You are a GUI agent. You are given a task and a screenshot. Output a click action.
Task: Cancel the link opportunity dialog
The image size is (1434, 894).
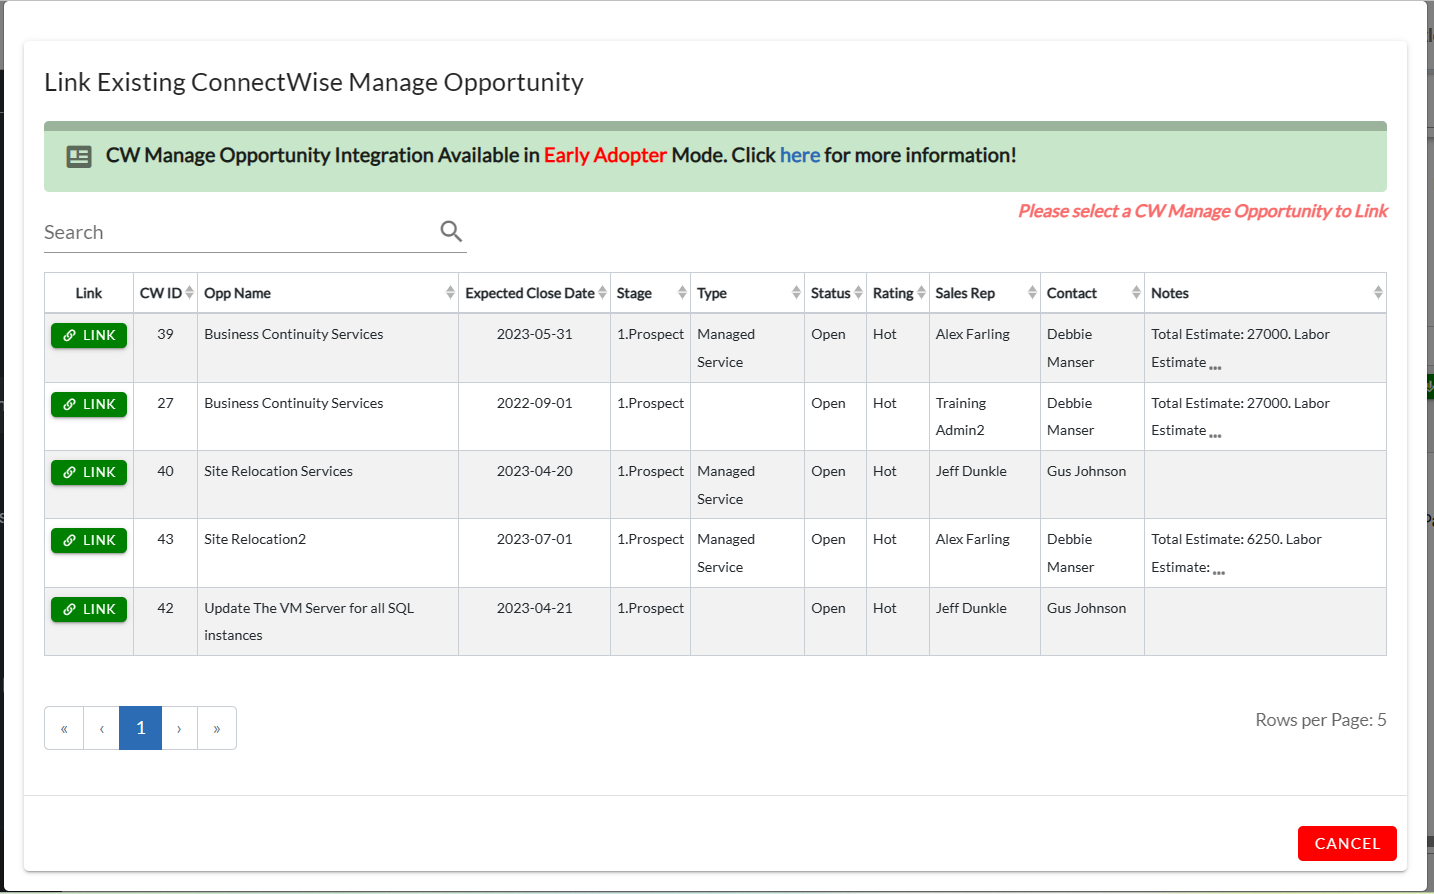(1347, 843)
